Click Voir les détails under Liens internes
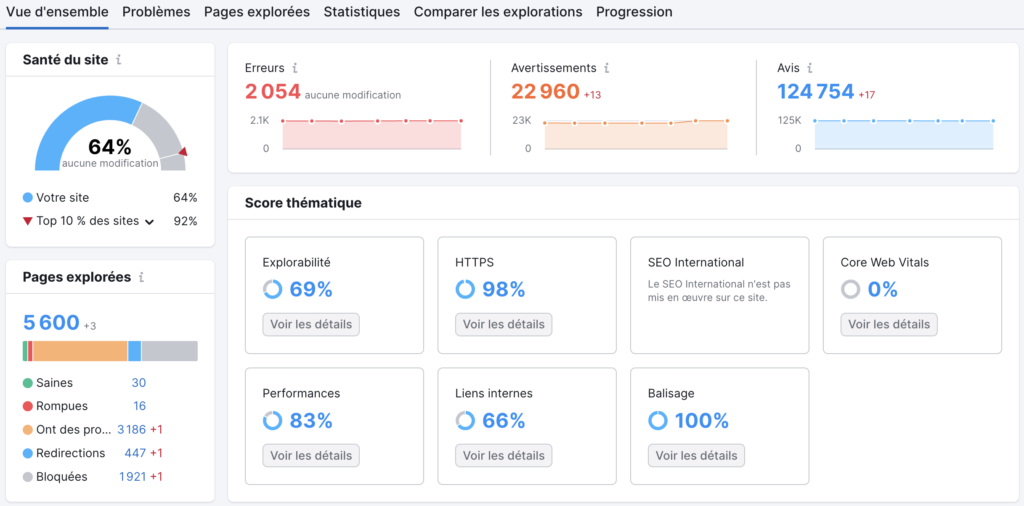 [504, 456]
